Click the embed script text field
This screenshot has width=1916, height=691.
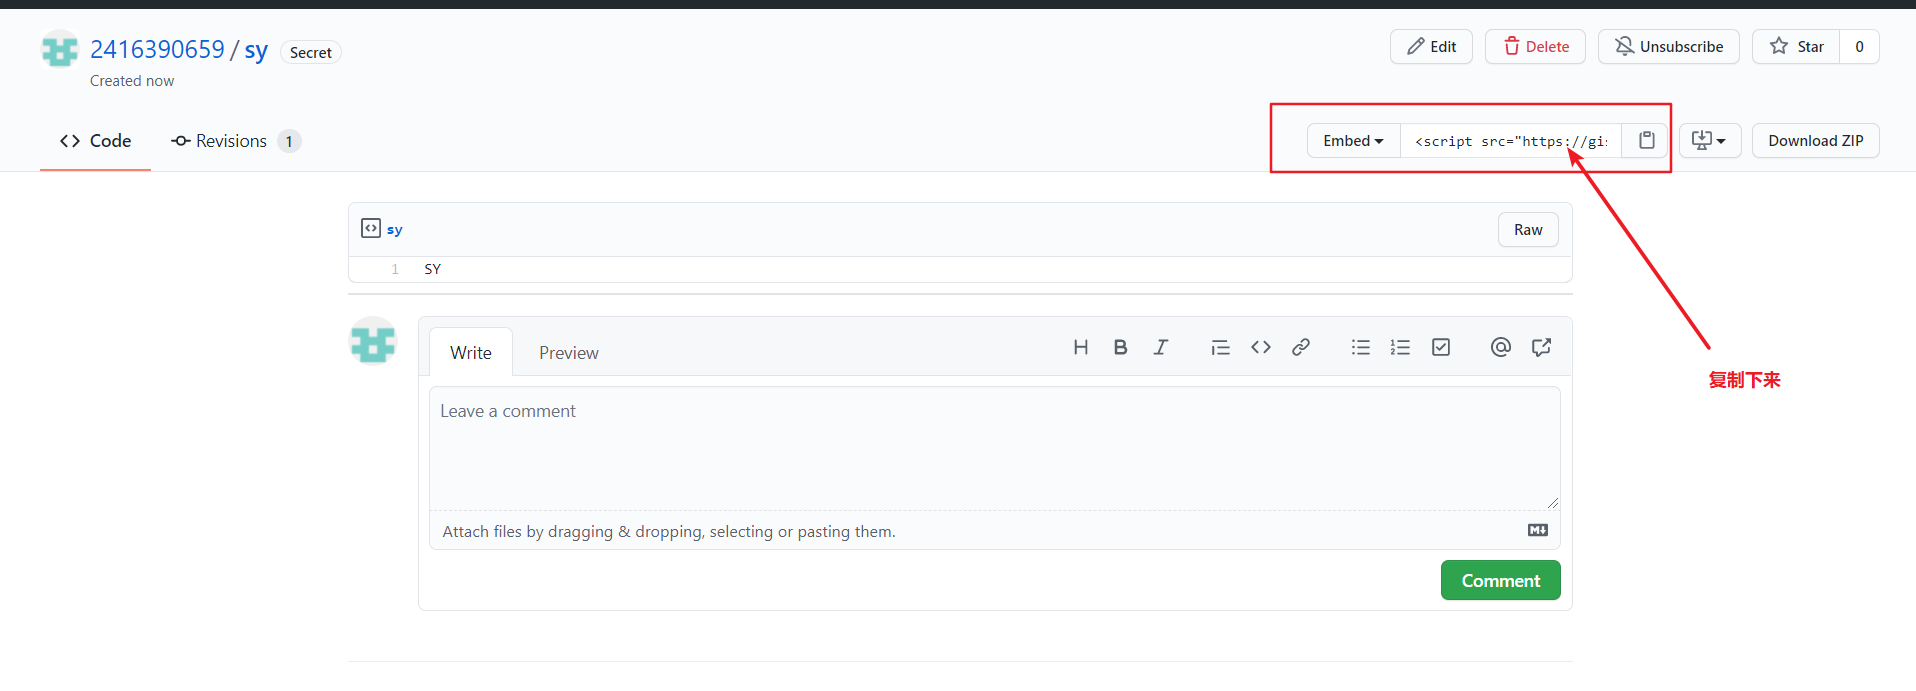pyautogui.click(x=1510, y=141)
